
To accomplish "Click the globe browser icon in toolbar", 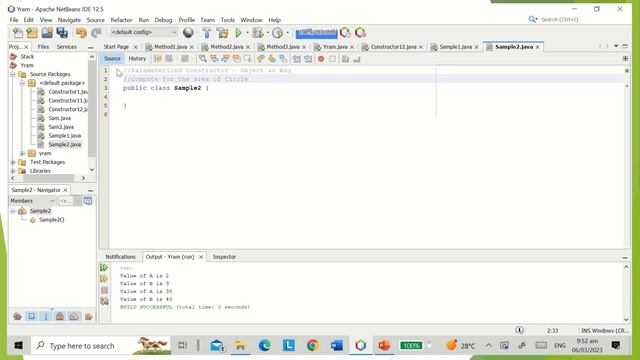I will coord(188,32).
